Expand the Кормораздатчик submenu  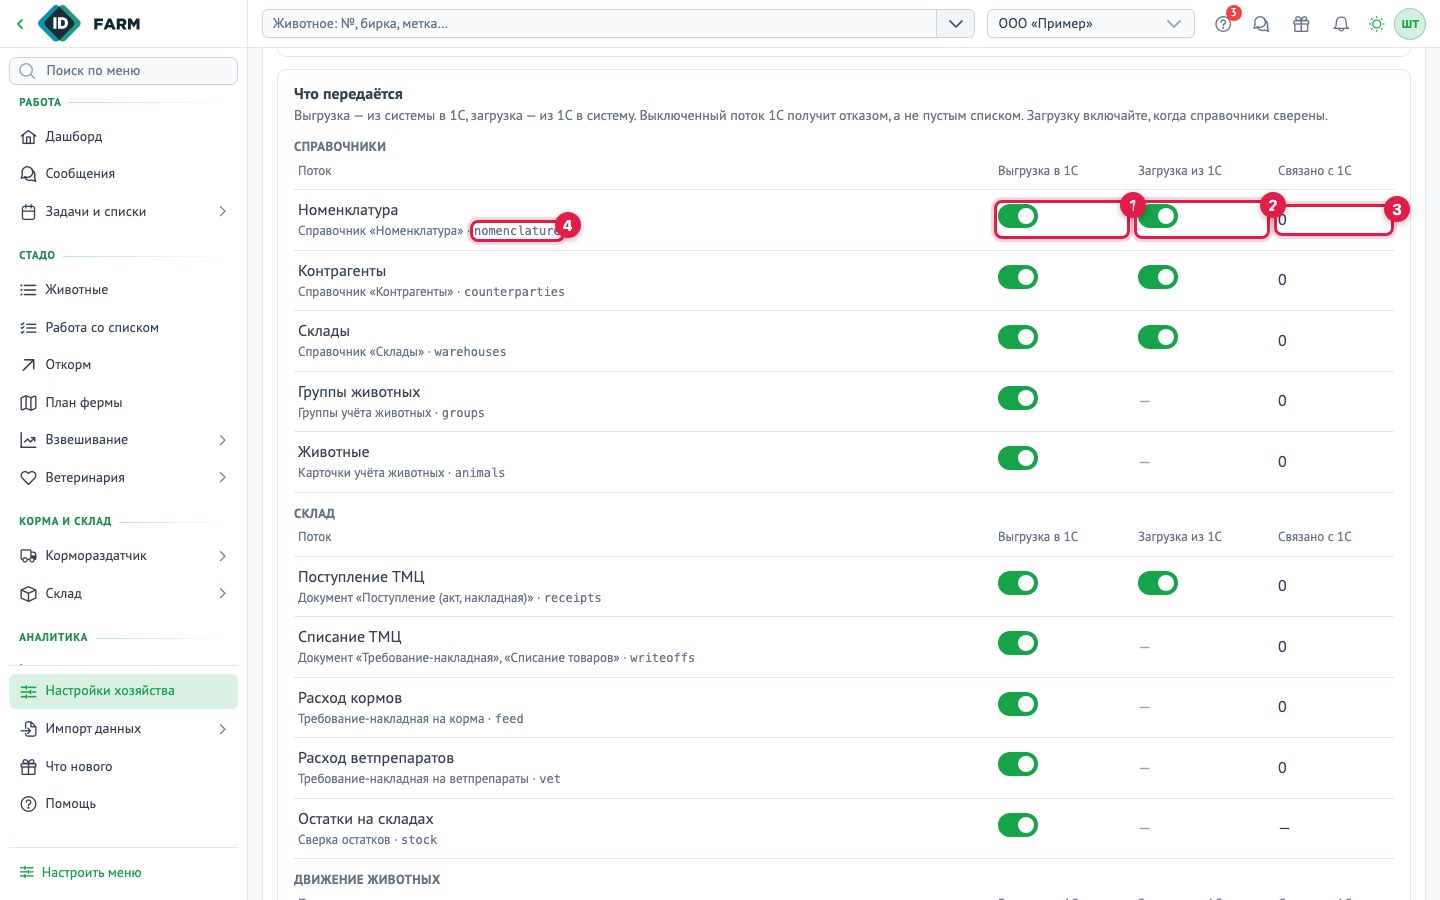point(222,556)
